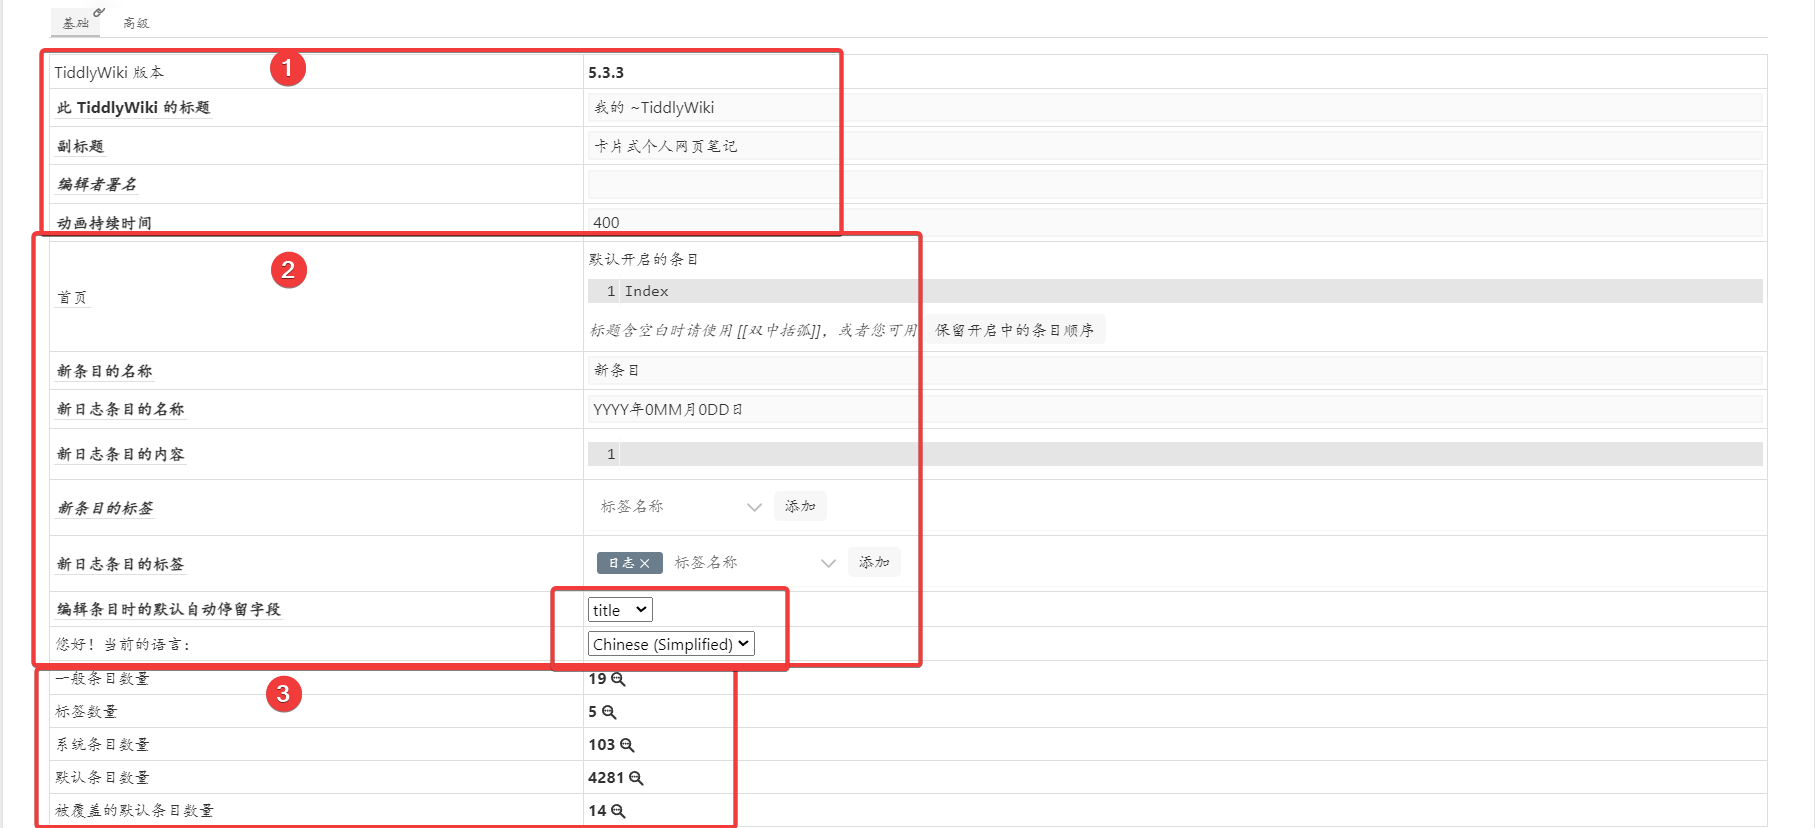The height and width of the screenshot is (828, 1815).
Task: Click the 副标题 input field
Action: [1175, 146]
